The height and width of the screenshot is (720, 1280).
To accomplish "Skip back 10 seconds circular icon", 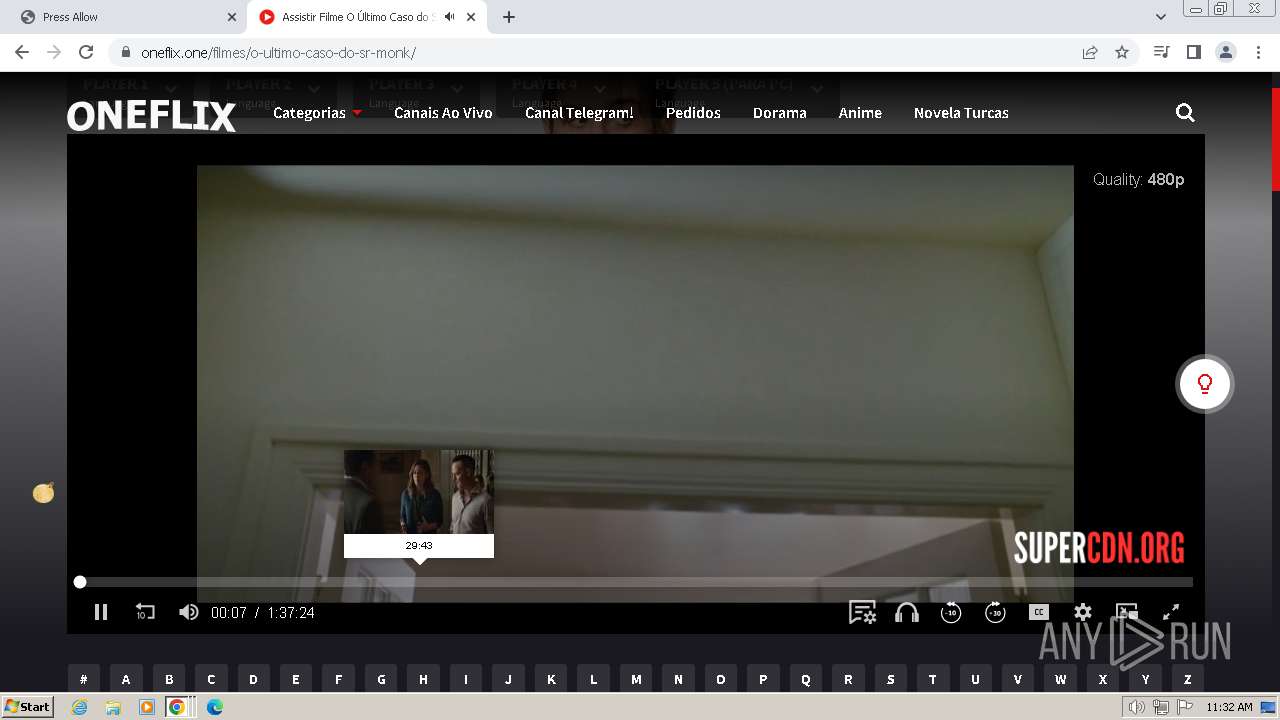I will pyautogui.click(x=951, y=612).
